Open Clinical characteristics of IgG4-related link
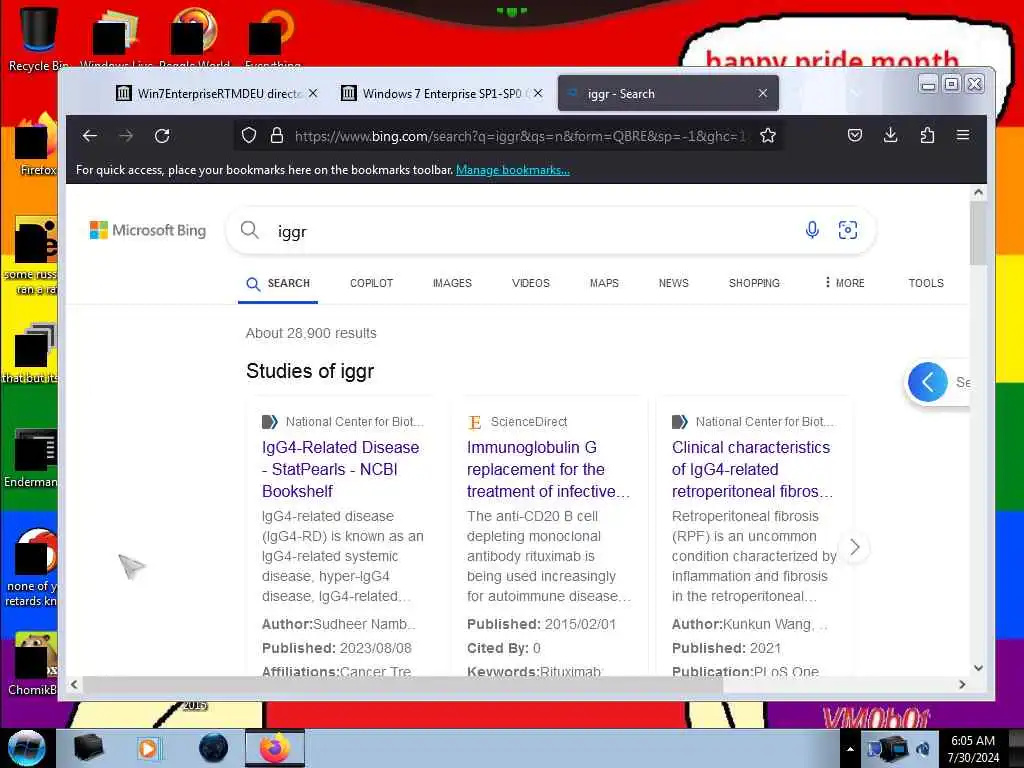Image resolution: width=1024 pixels, height=768 pixels. pyautogui.click(x=752, y=469)
